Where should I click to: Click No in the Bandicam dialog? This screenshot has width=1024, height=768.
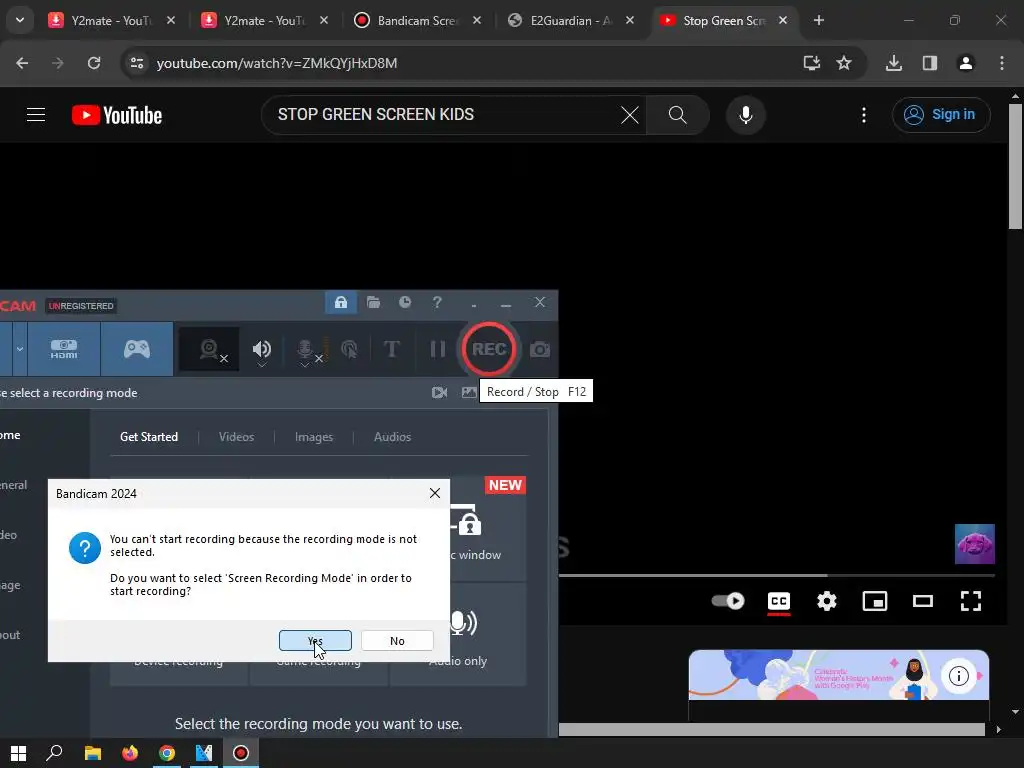tap(397, 641)
